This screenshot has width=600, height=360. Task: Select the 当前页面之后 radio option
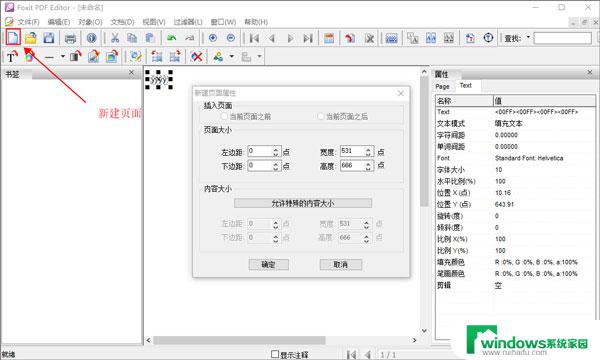[x=321, y=116]
